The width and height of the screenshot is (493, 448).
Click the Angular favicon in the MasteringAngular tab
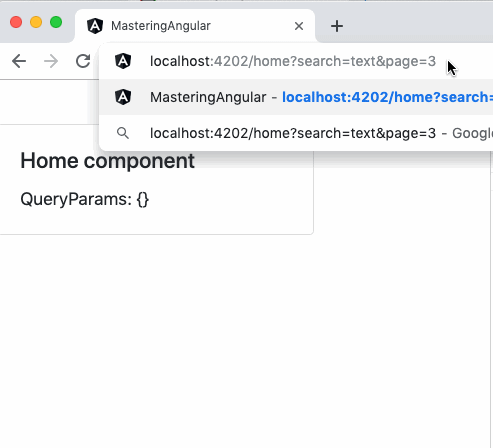[x=95, y=26]
